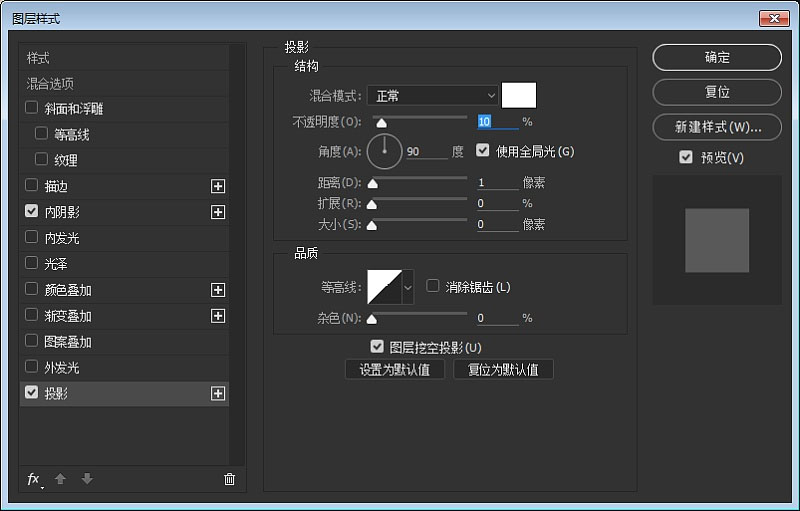Close the 图层样式 dialog window
The height and width of the screenshot is (511, 800).
774,18
